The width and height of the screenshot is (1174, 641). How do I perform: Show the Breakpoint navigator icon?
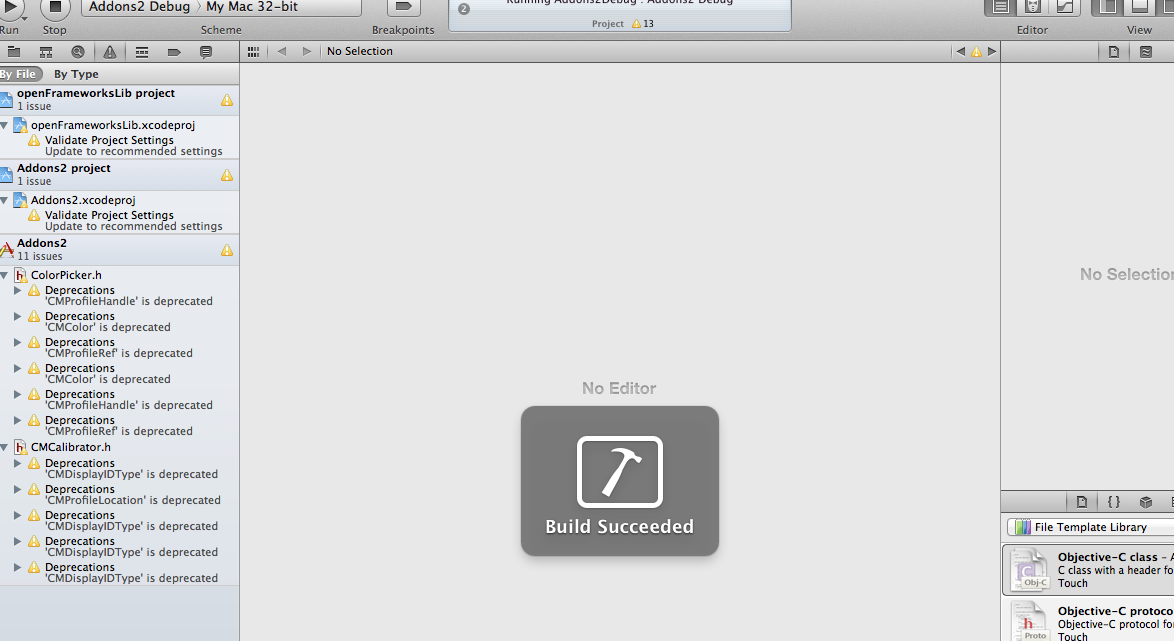click(x=174, y=52)
